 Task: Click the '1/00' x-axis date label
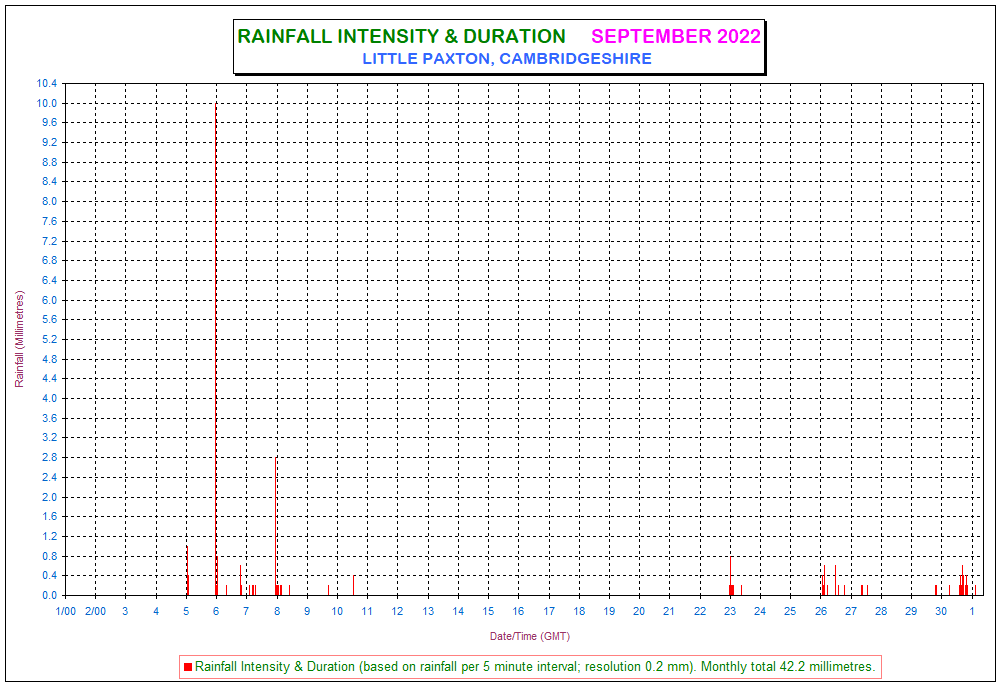coord(66,611)
